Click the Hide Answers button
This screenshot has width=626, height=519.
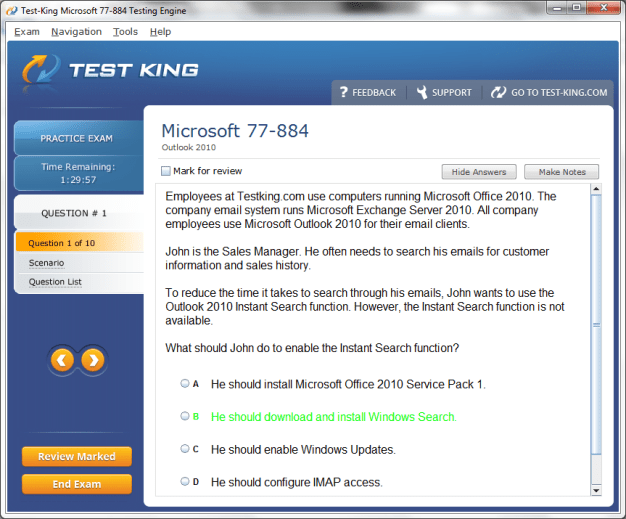point(479,172)
